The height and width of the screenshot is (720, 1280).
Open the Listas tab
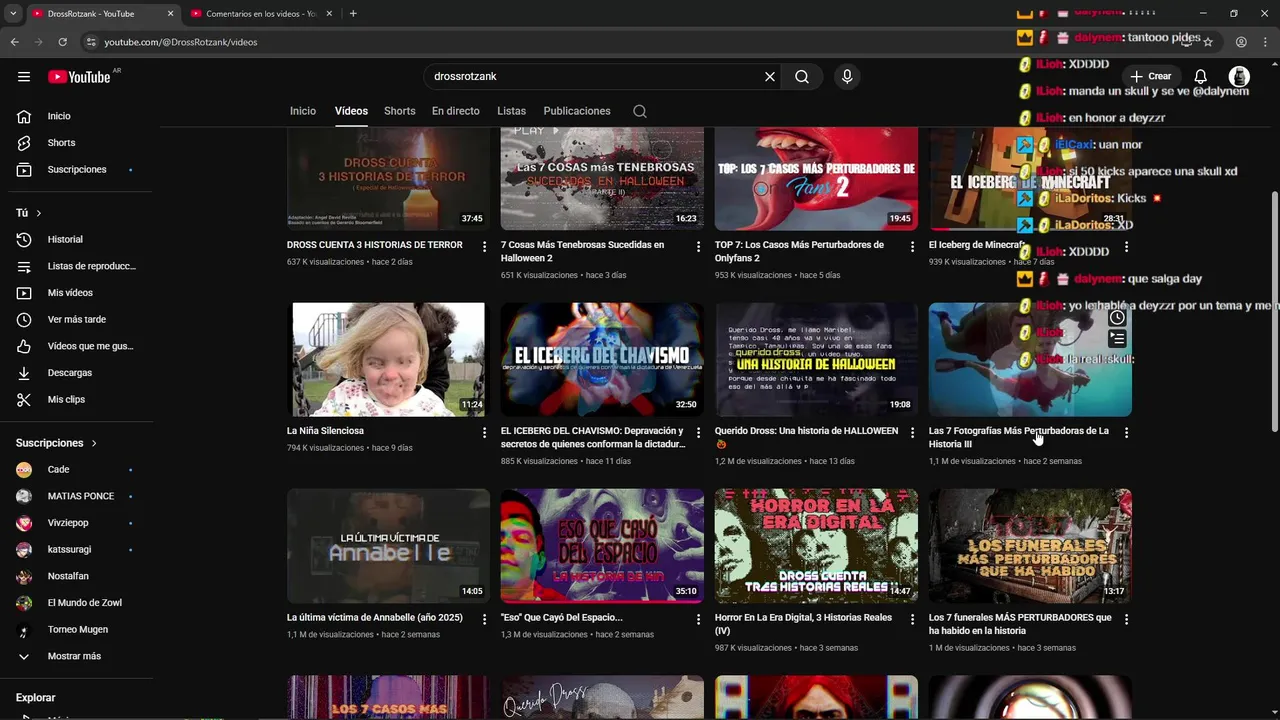[x=512, y=111]
